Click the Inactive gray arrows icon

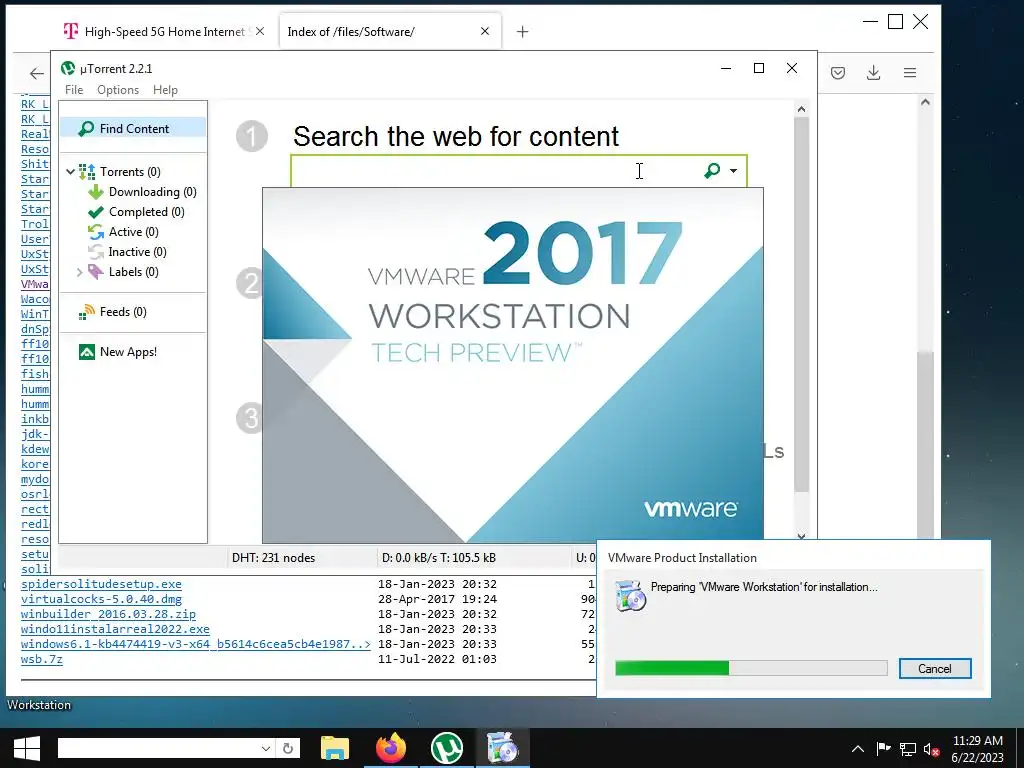96,252
